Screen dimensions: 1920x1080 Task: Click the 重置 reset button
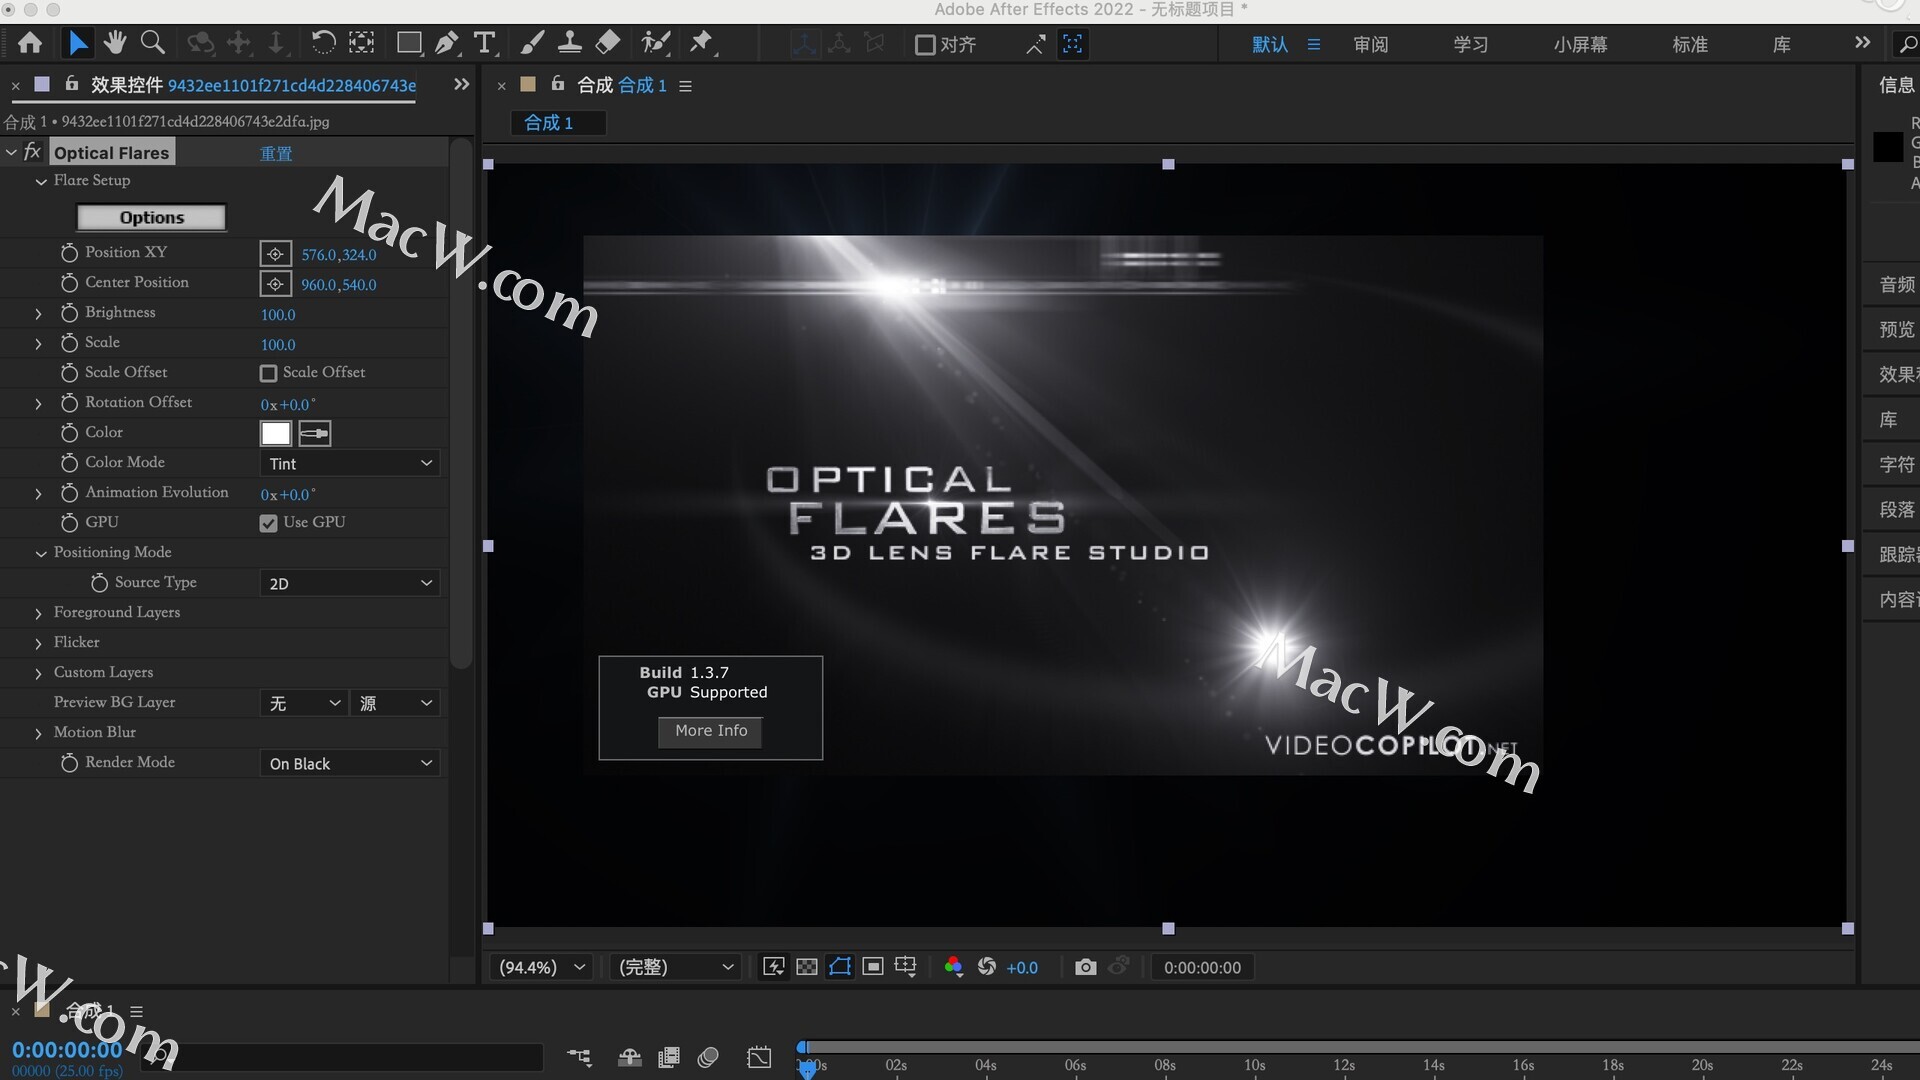273,152
